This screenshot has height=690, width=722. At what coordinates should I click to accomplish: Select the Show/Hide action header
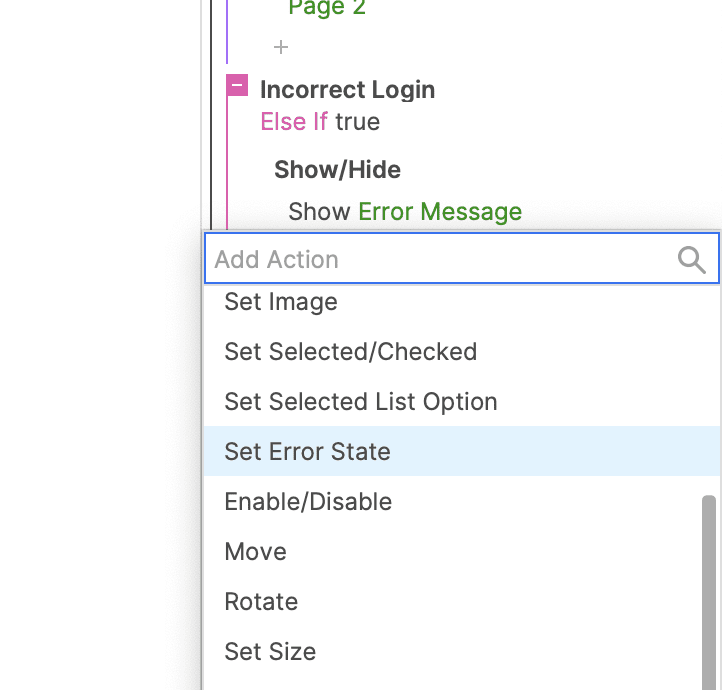pos(337,170)
